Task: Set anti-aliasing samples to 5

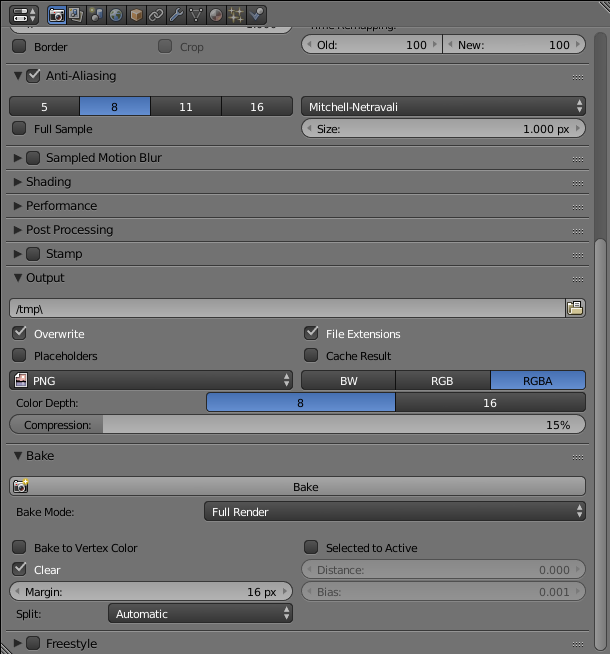Action: [x=44, y=106]
